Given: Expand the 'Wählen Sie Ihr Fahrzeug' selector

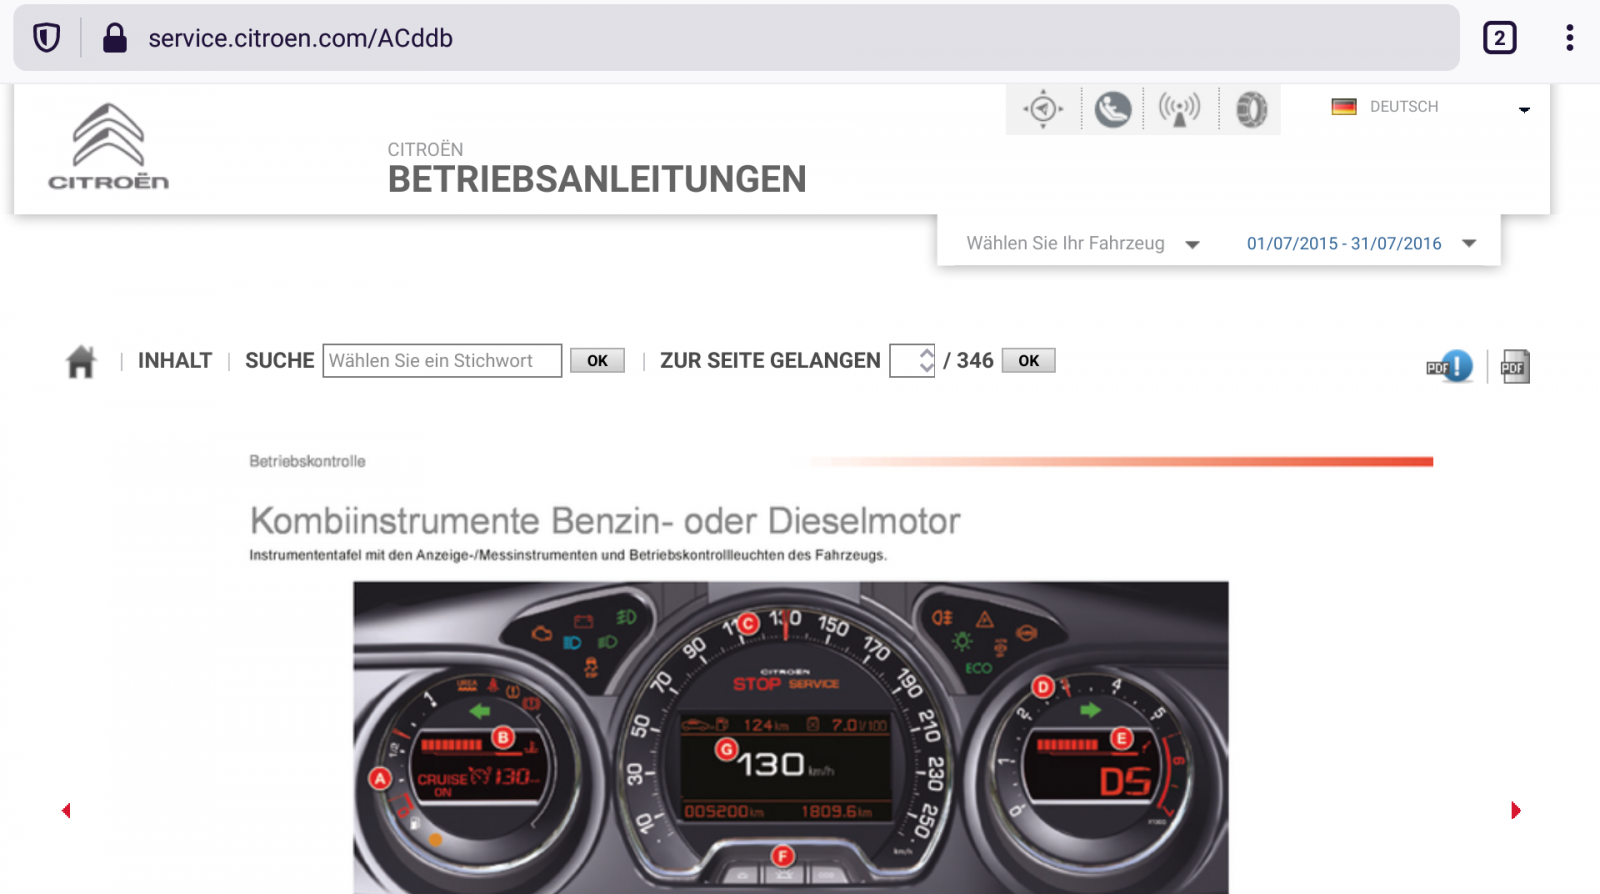Looking at the screenshot, I should tap(1082, 243).
